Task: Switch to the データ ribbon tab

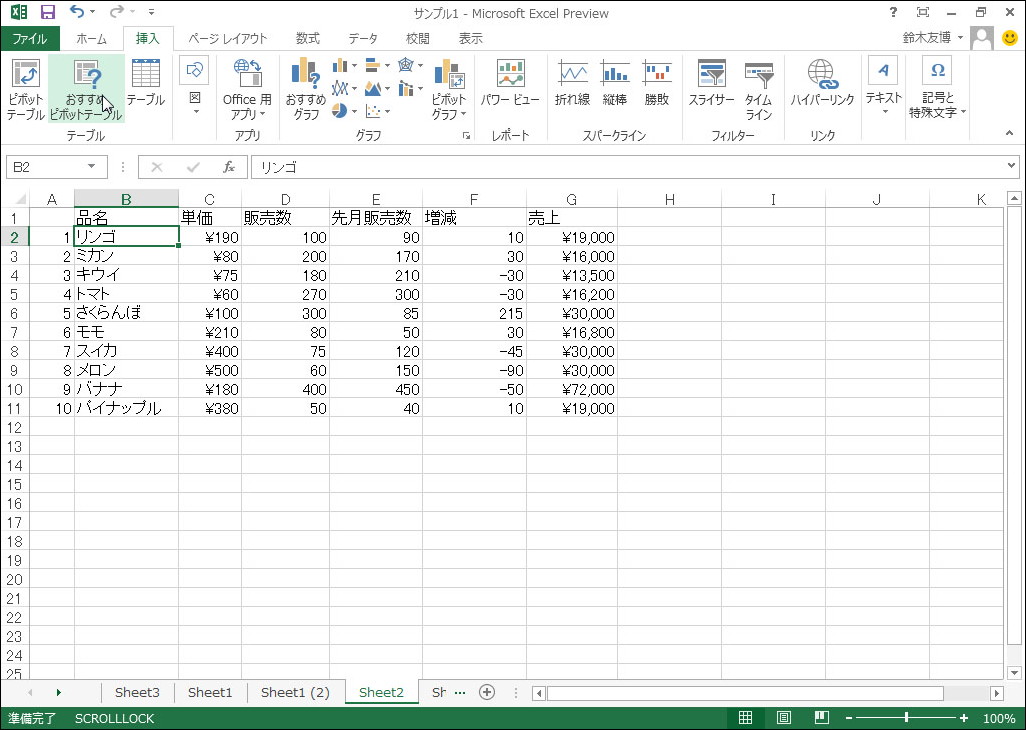Action: point(363,38)
